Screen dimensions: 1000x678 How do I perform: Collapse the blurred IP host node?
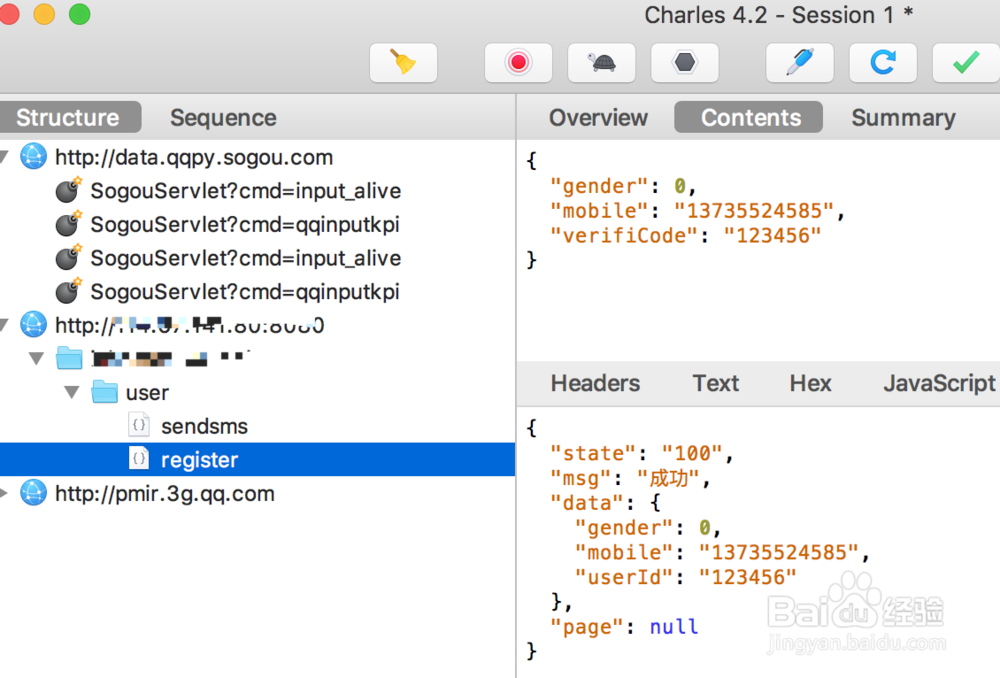tap(4, 325)
